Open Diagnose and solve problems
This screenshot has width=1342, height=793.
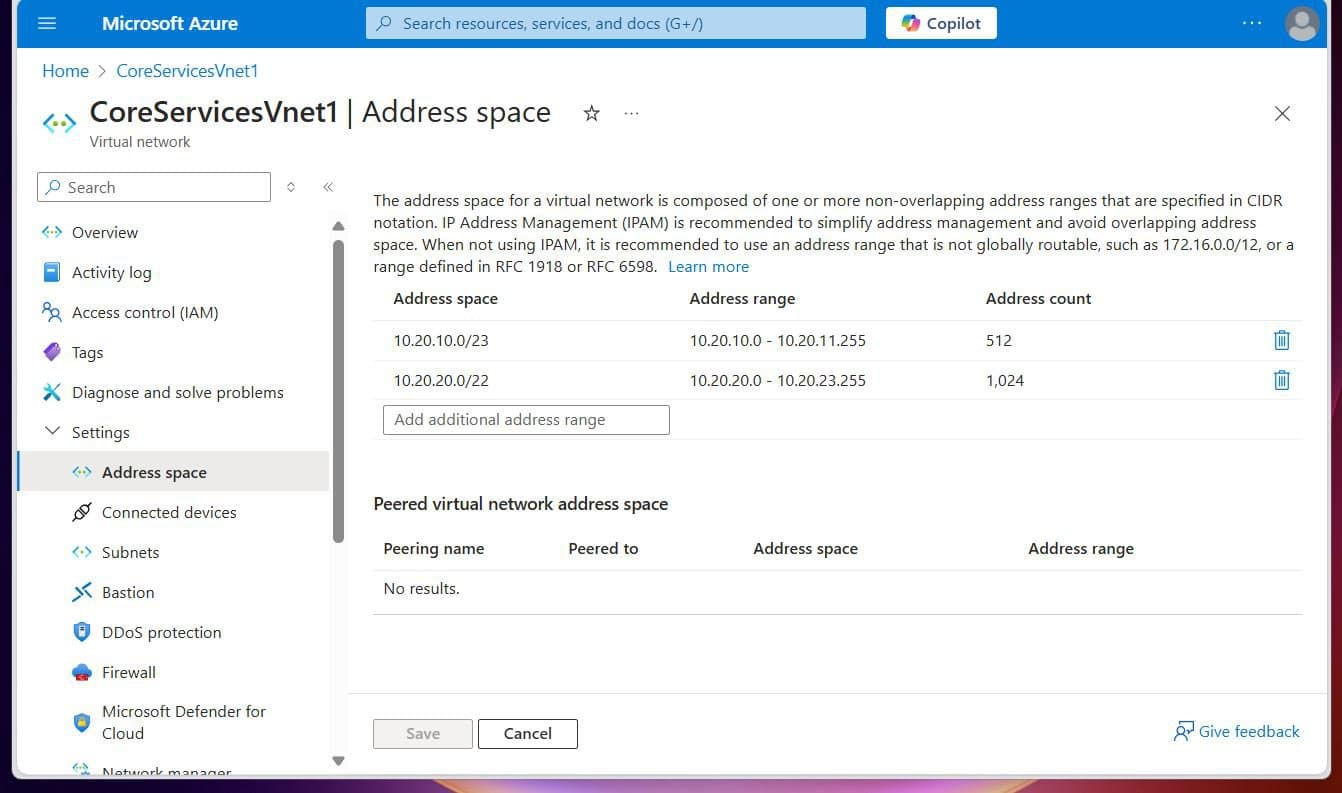click(177, 392)
